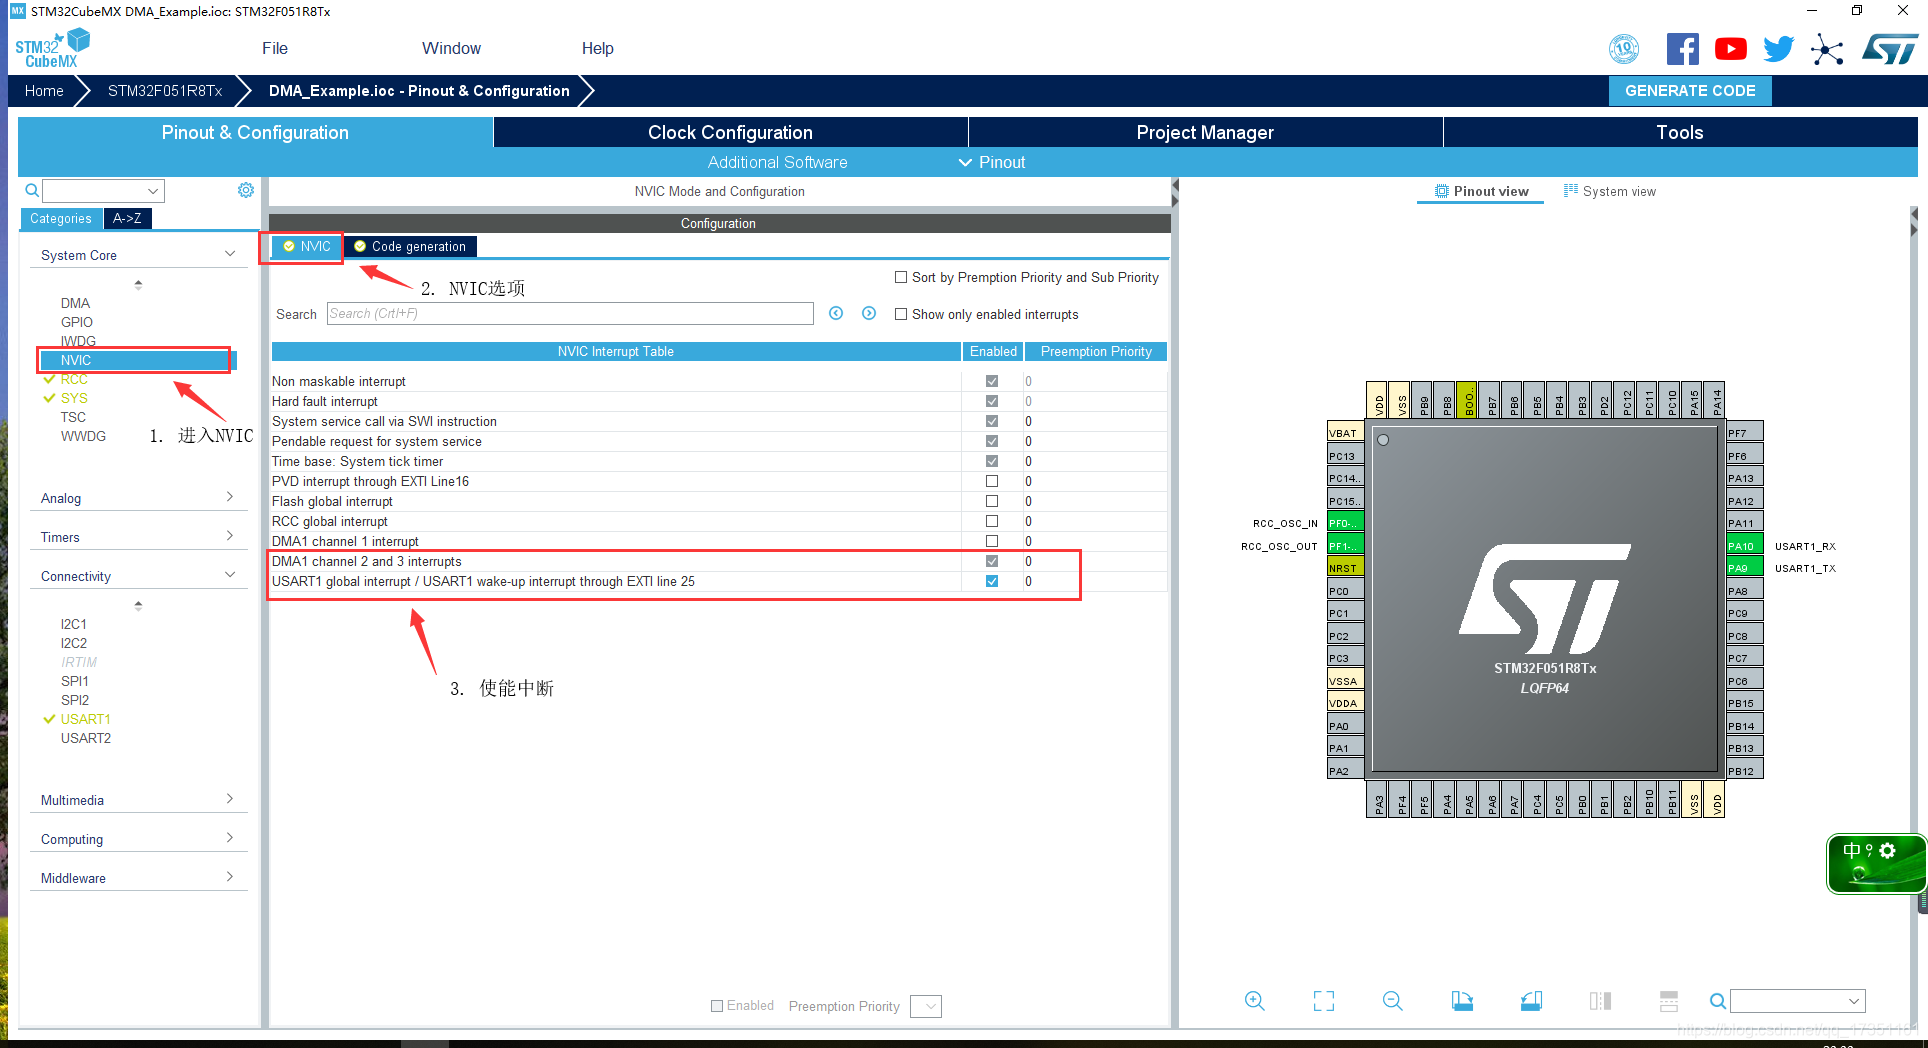1928x1048 pixels.
Task: Open the ST Twitter icon
Action: (x=1779, y=49)
